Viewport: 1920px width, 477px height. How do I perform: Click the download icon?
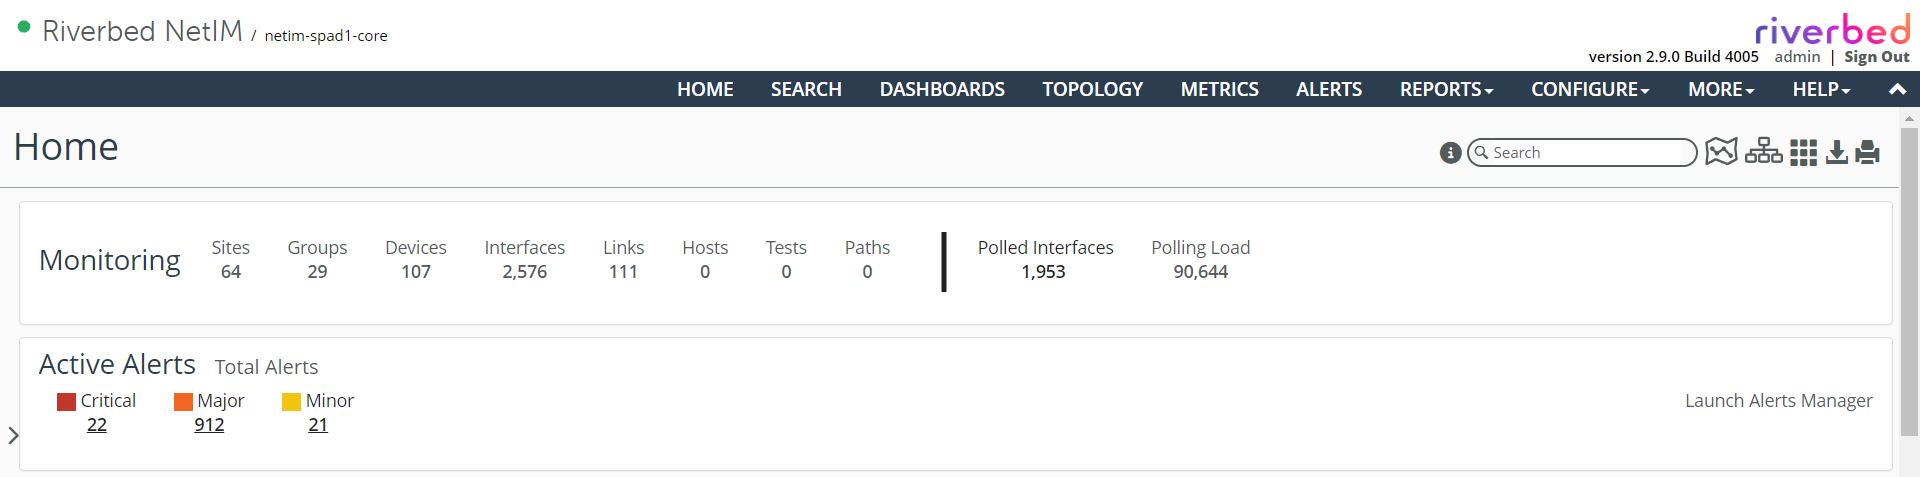1837,152
